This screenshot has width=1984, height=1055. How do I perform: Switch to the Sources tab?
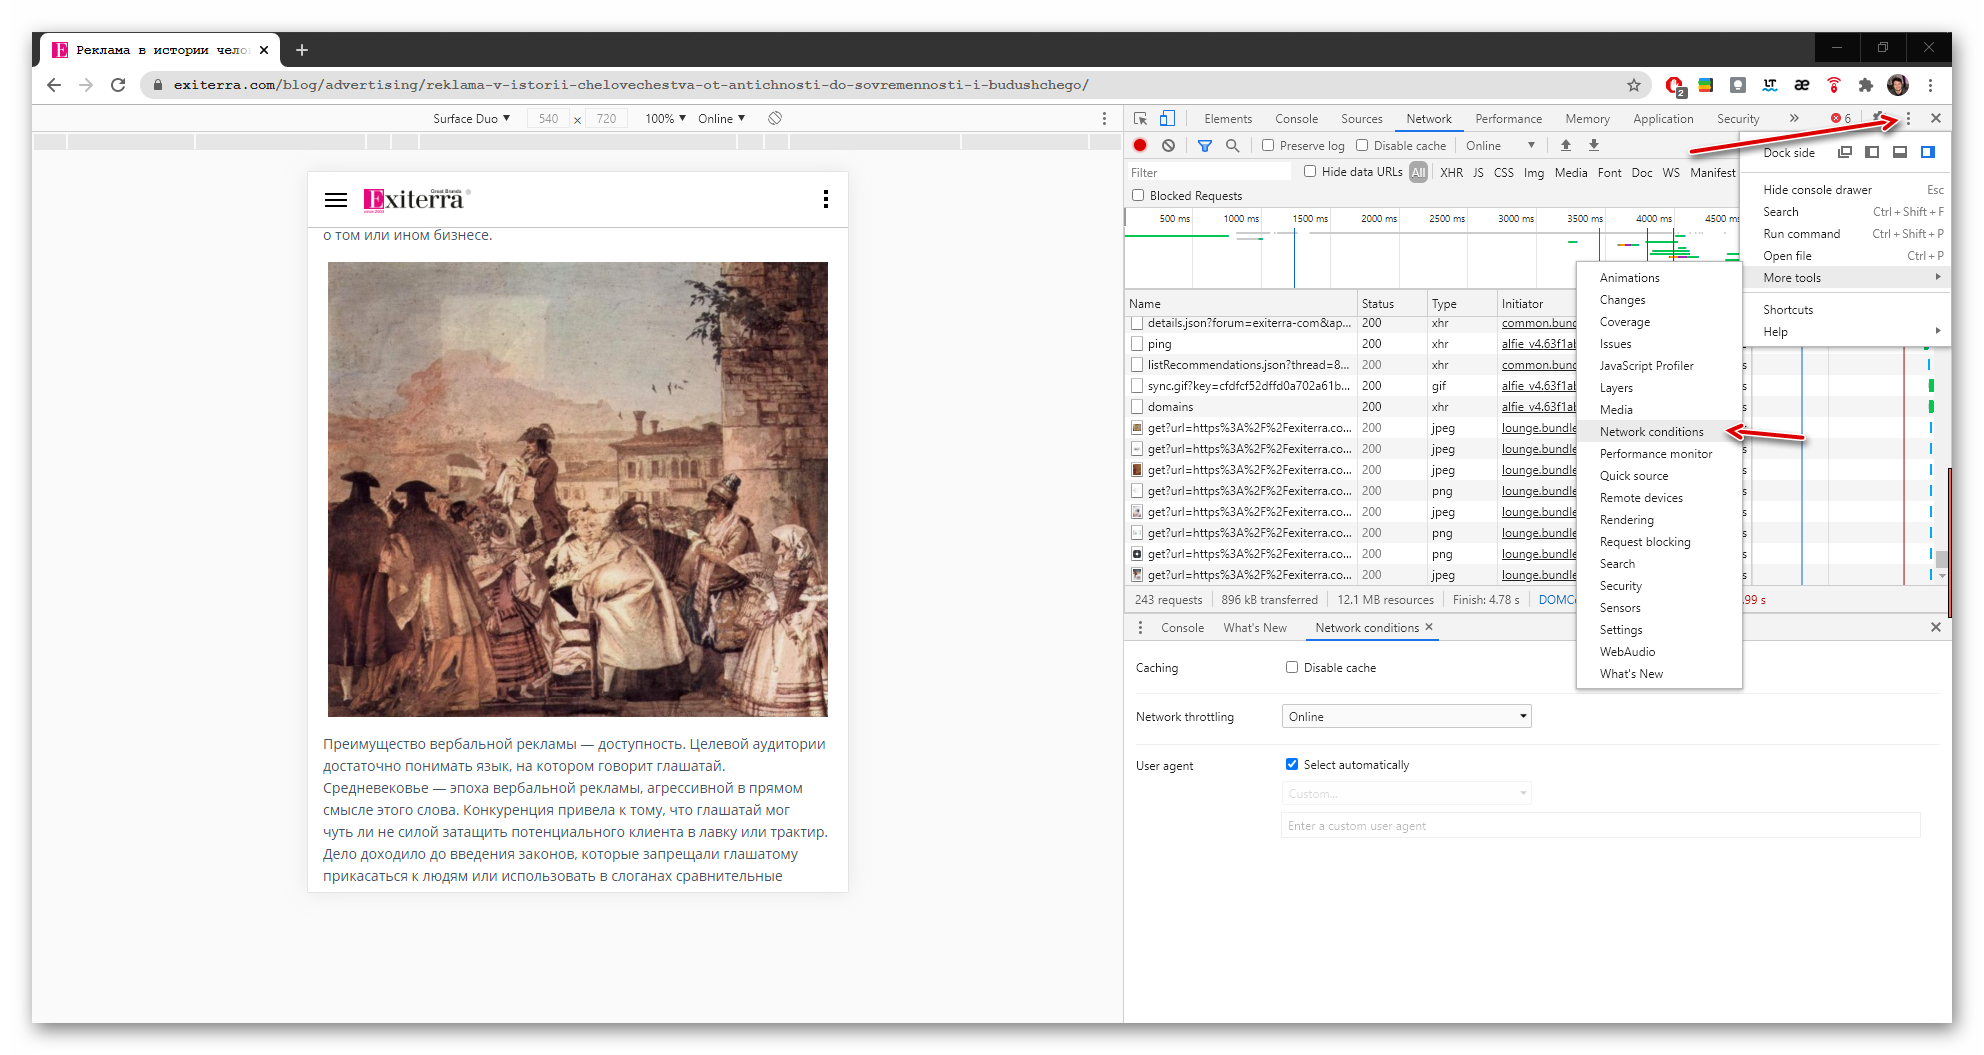click(1362, 118)
